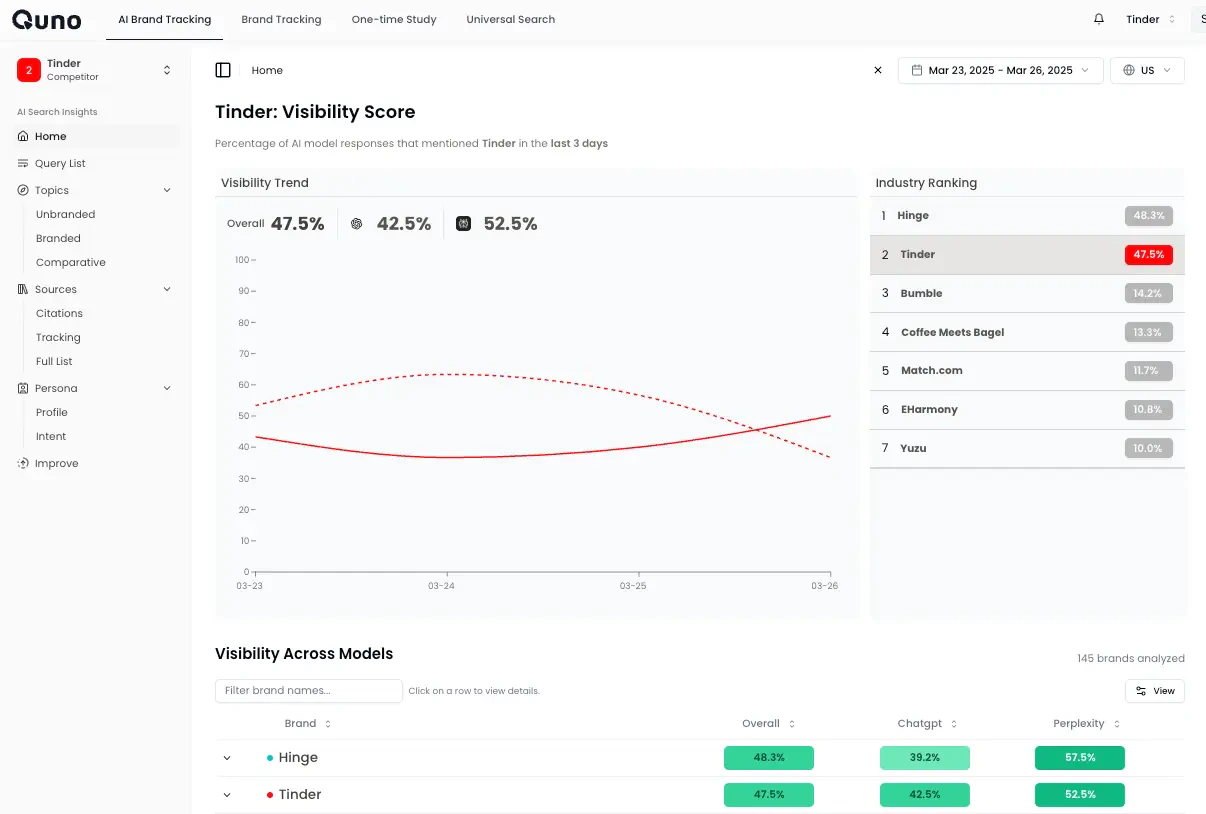
Task: Click the Persona icon
Action: pyautogui.click(x=23, y=388)
